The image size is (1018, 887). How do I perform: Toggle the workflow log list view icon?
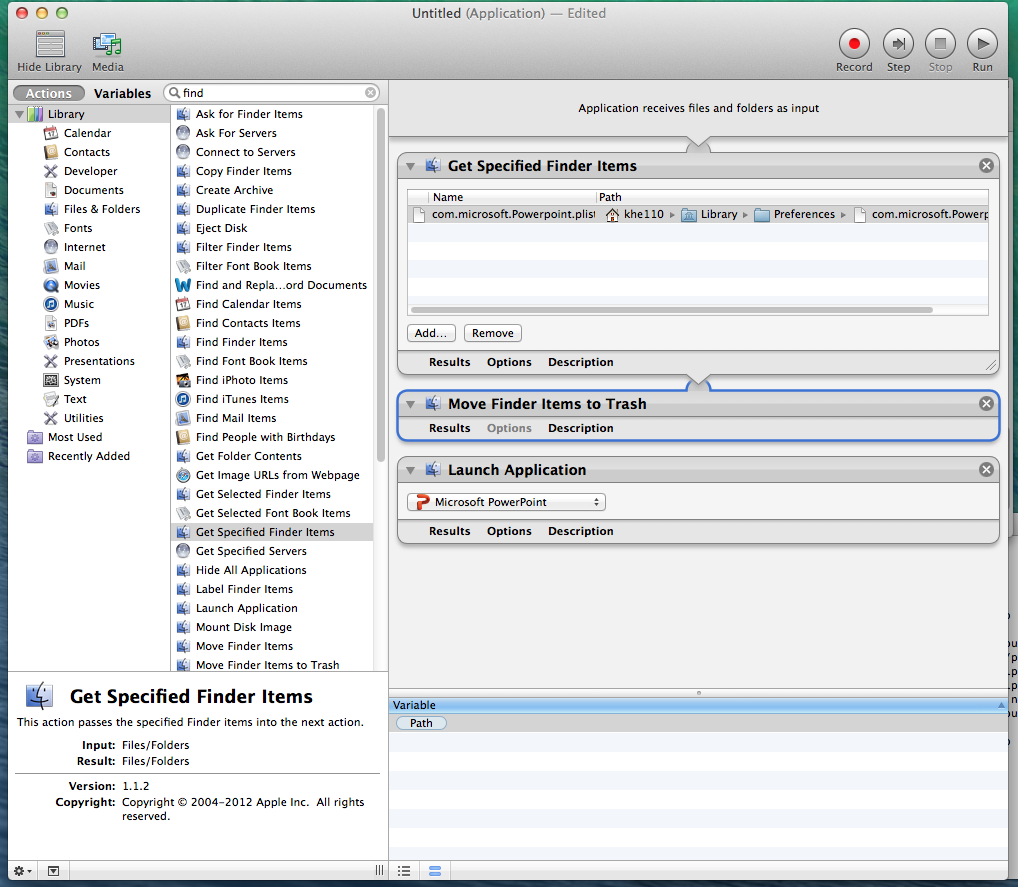404,871
